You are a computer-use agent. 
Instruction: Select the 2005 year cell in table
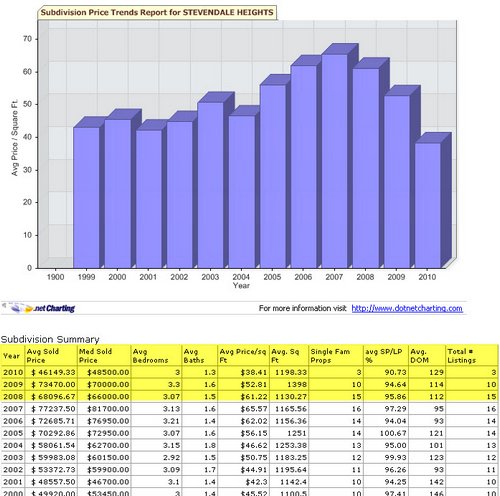12,433
